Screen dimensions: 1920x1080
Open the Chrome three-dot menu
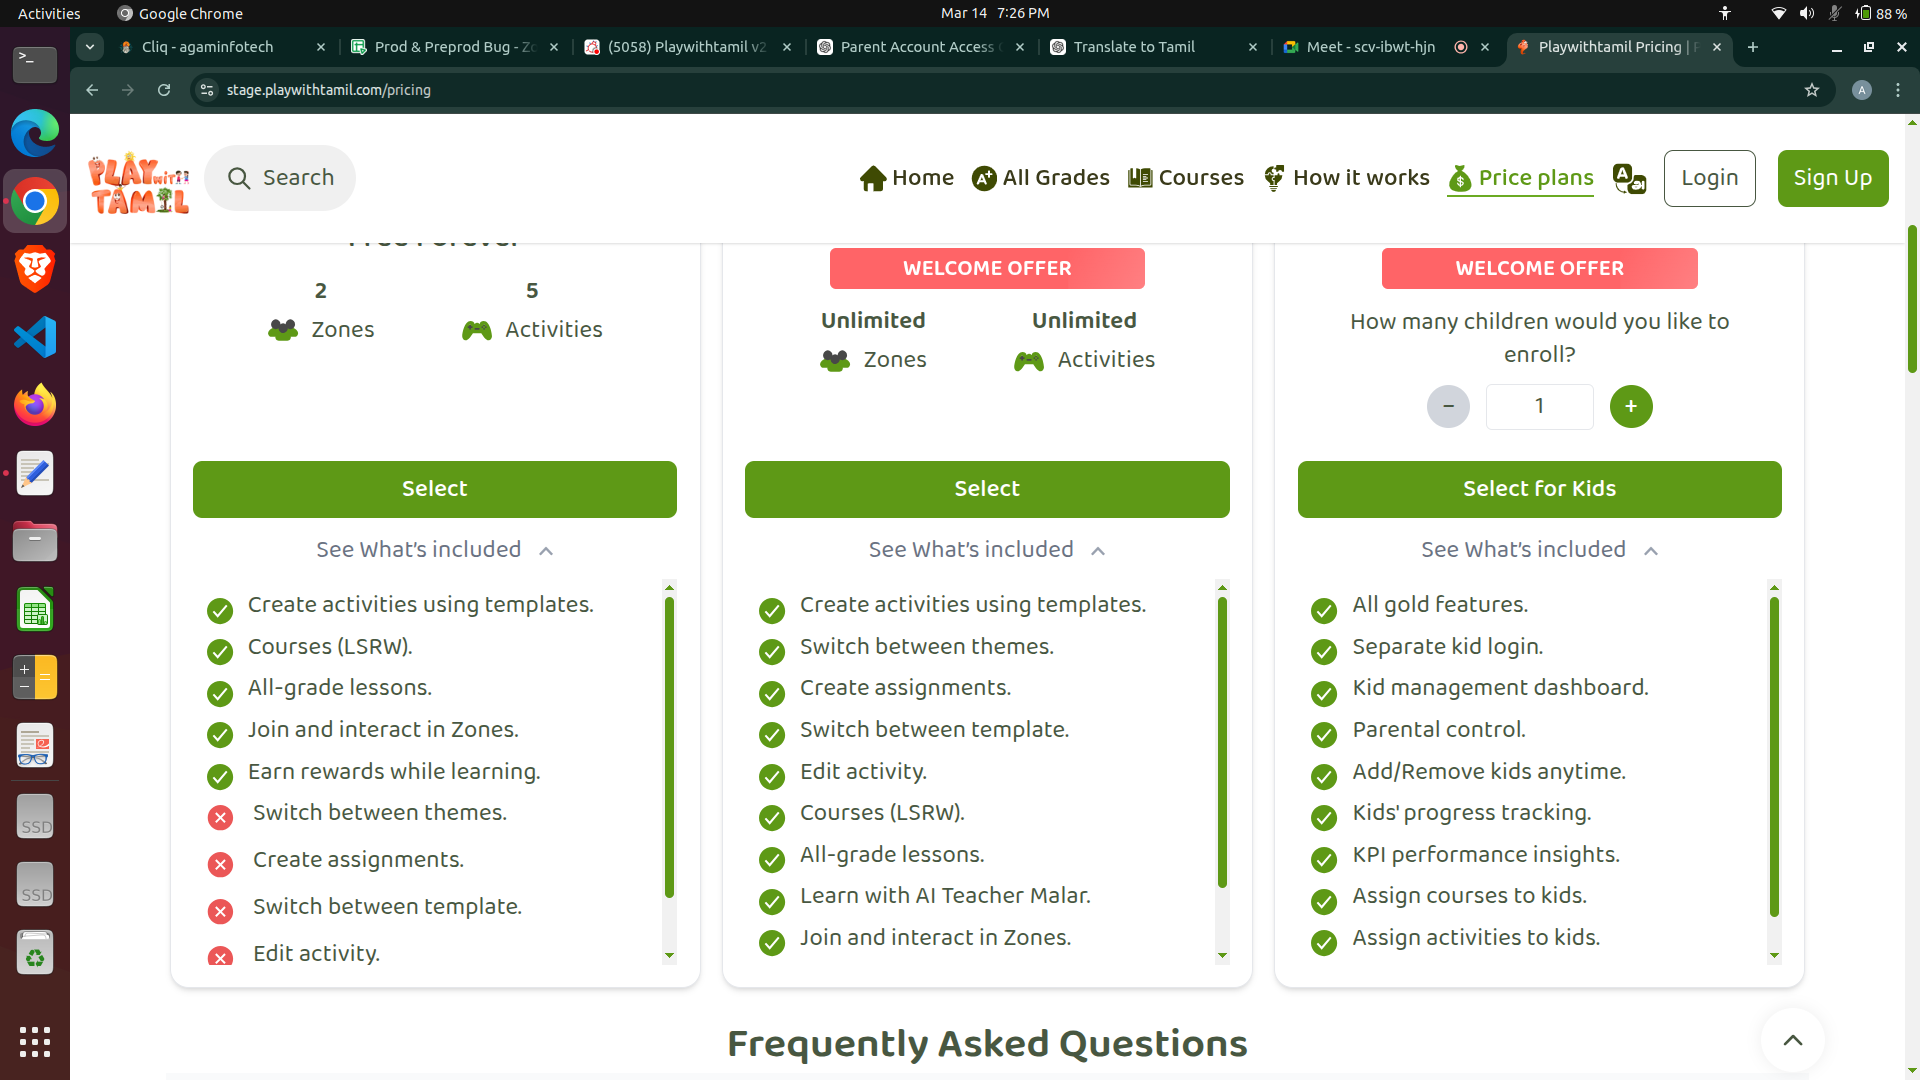pyautogui.click(x=1898, y=90)
